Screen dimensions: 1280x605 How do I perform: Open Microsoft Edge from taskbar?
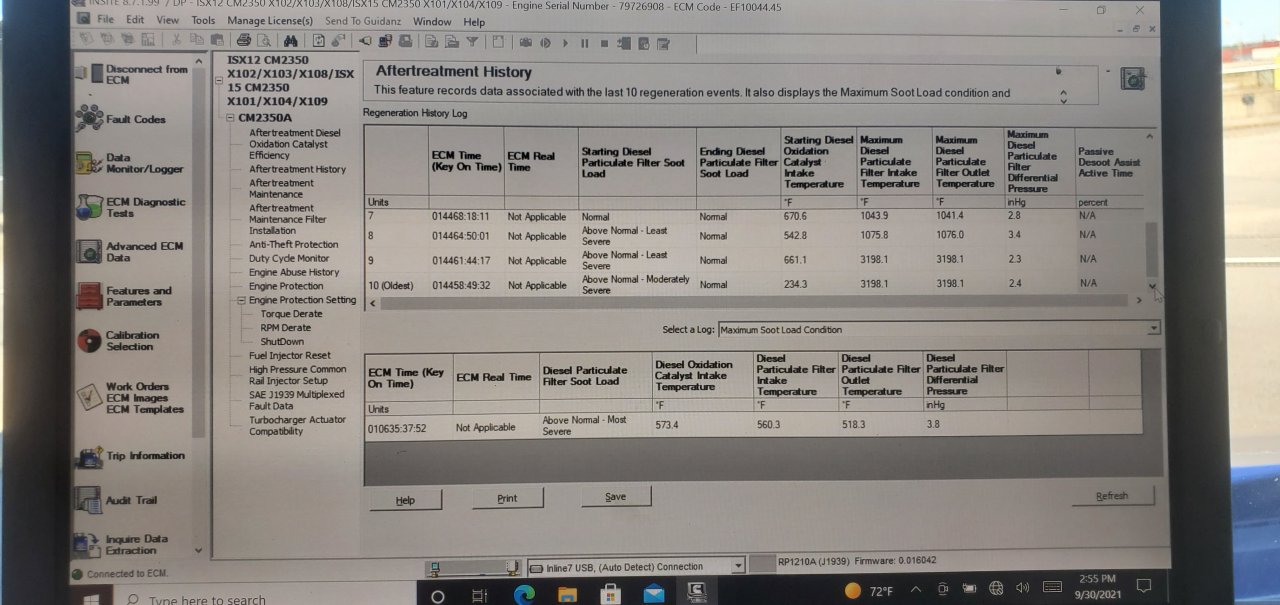click(524, 594)
